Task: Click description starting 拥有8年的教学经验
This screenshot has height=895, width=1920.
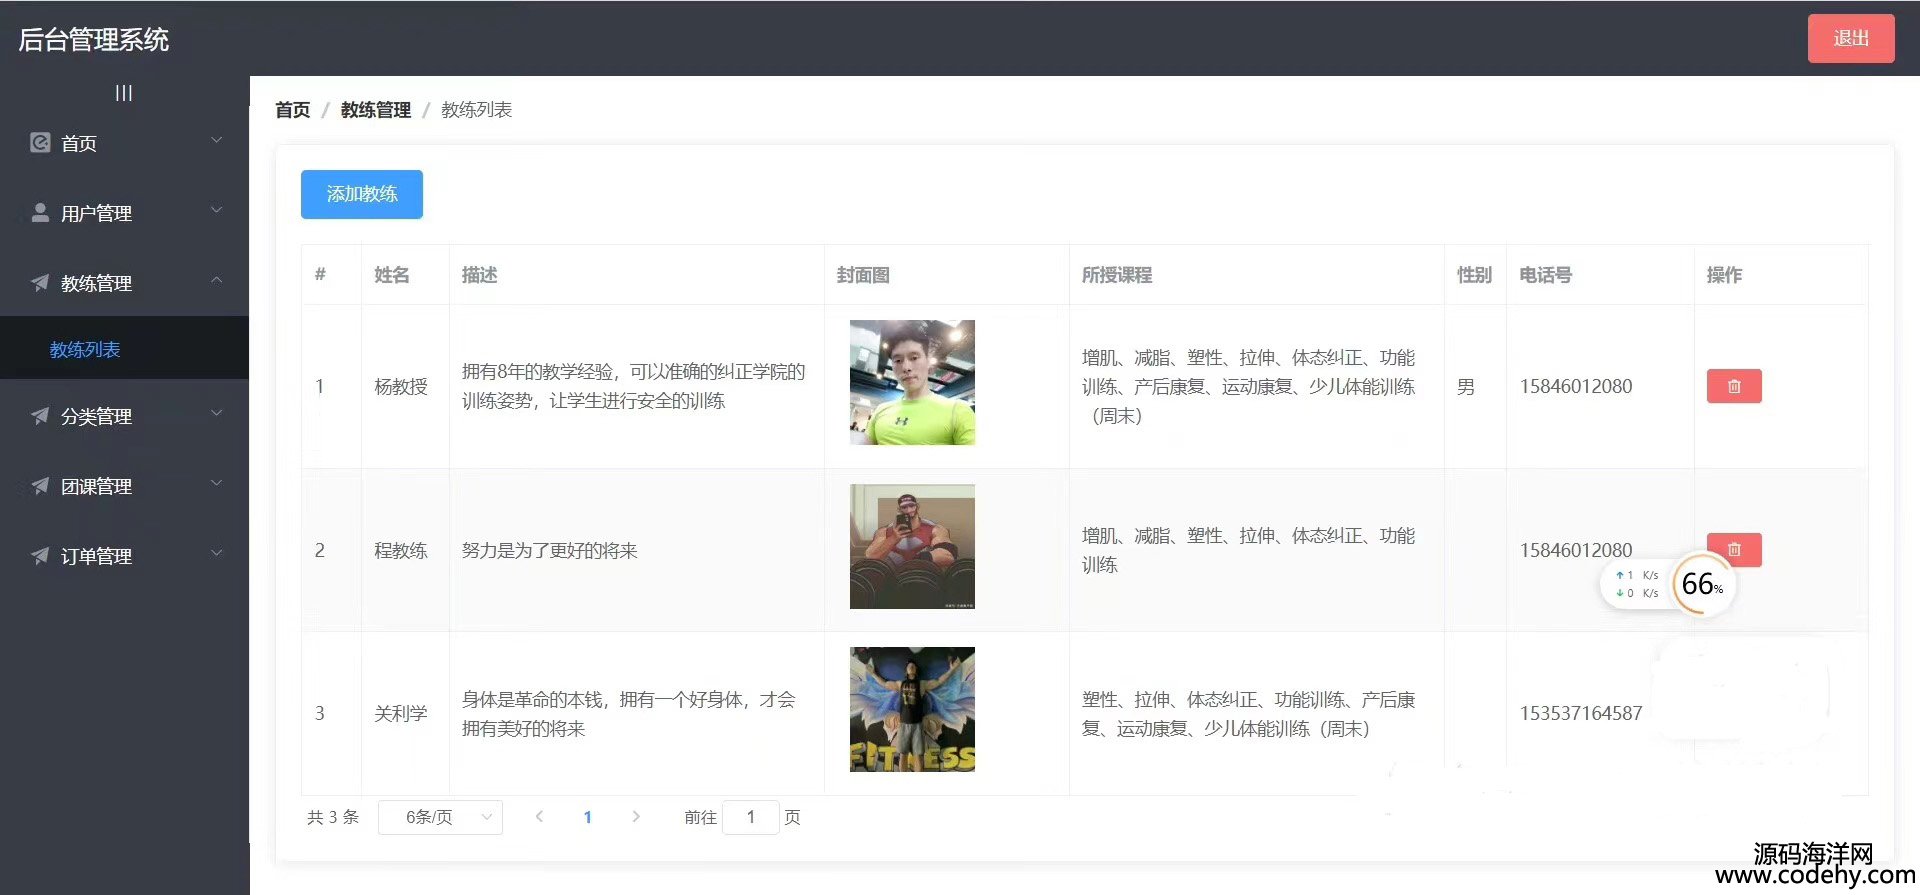Action: 634,386
